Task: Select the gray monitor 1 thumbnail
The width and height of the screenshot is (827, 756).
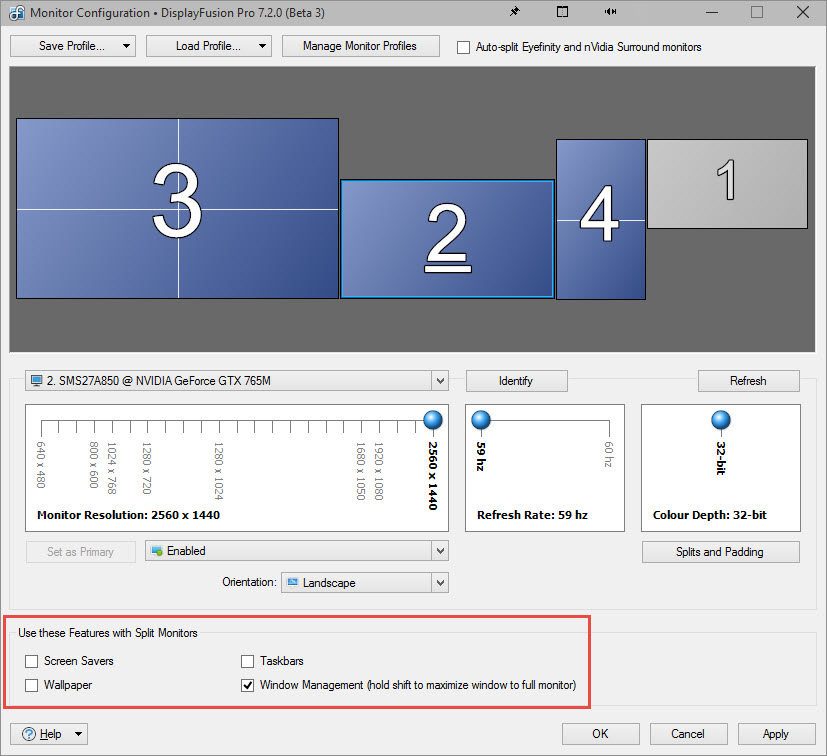Action: point(727,184)
